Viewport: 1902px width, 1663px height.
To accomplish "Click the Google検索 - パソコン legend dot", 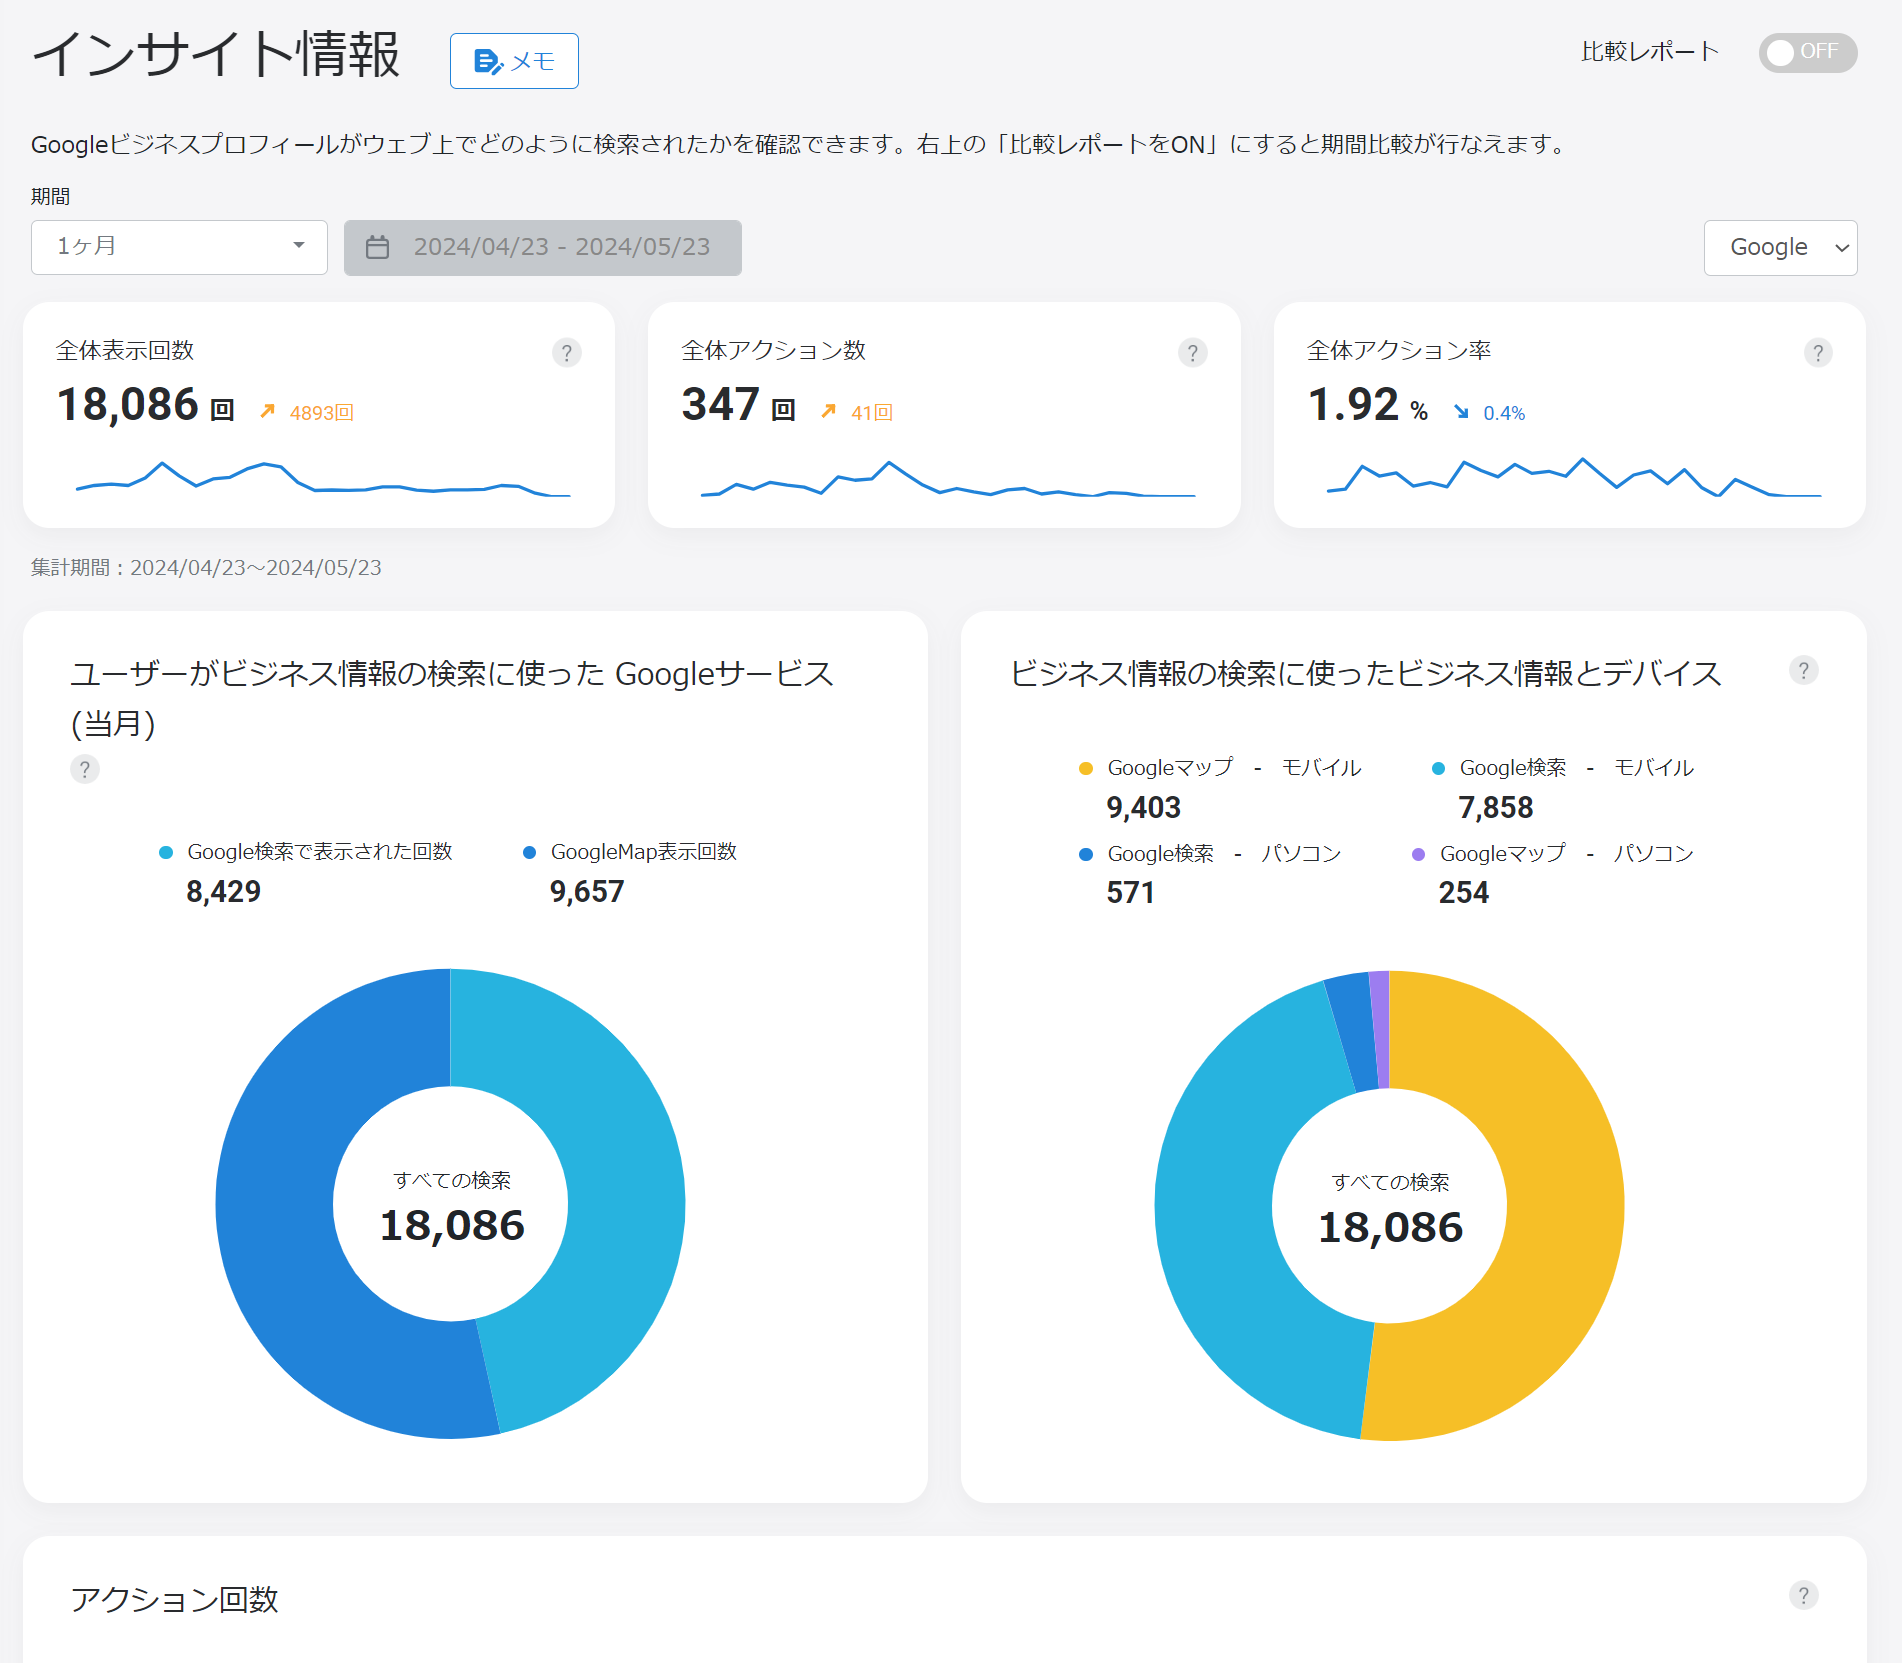I will (1086, 854).
